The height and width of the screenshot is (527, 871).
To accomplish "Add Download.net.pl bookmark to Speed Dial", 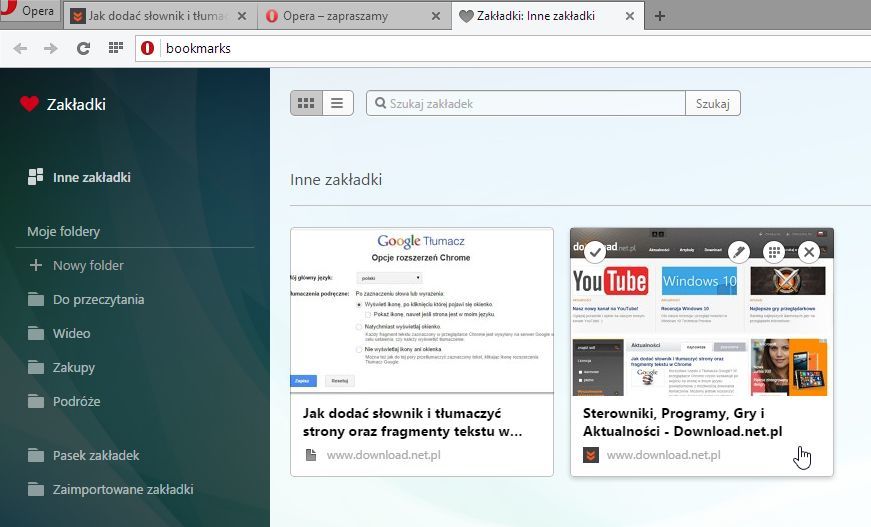I will (774, 252).
